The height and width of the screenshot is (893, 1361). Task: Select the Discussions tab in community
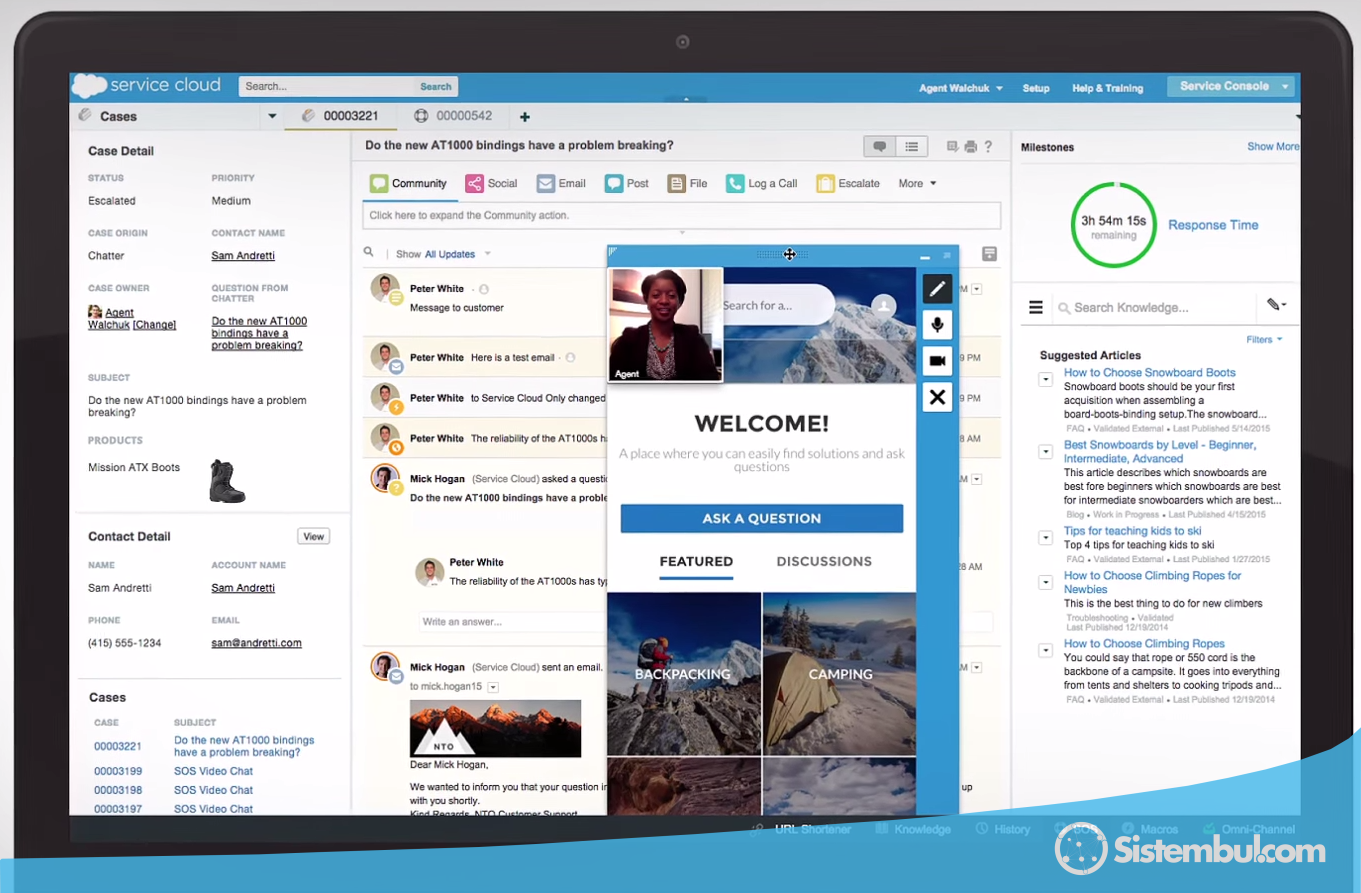tap(824, 562)
